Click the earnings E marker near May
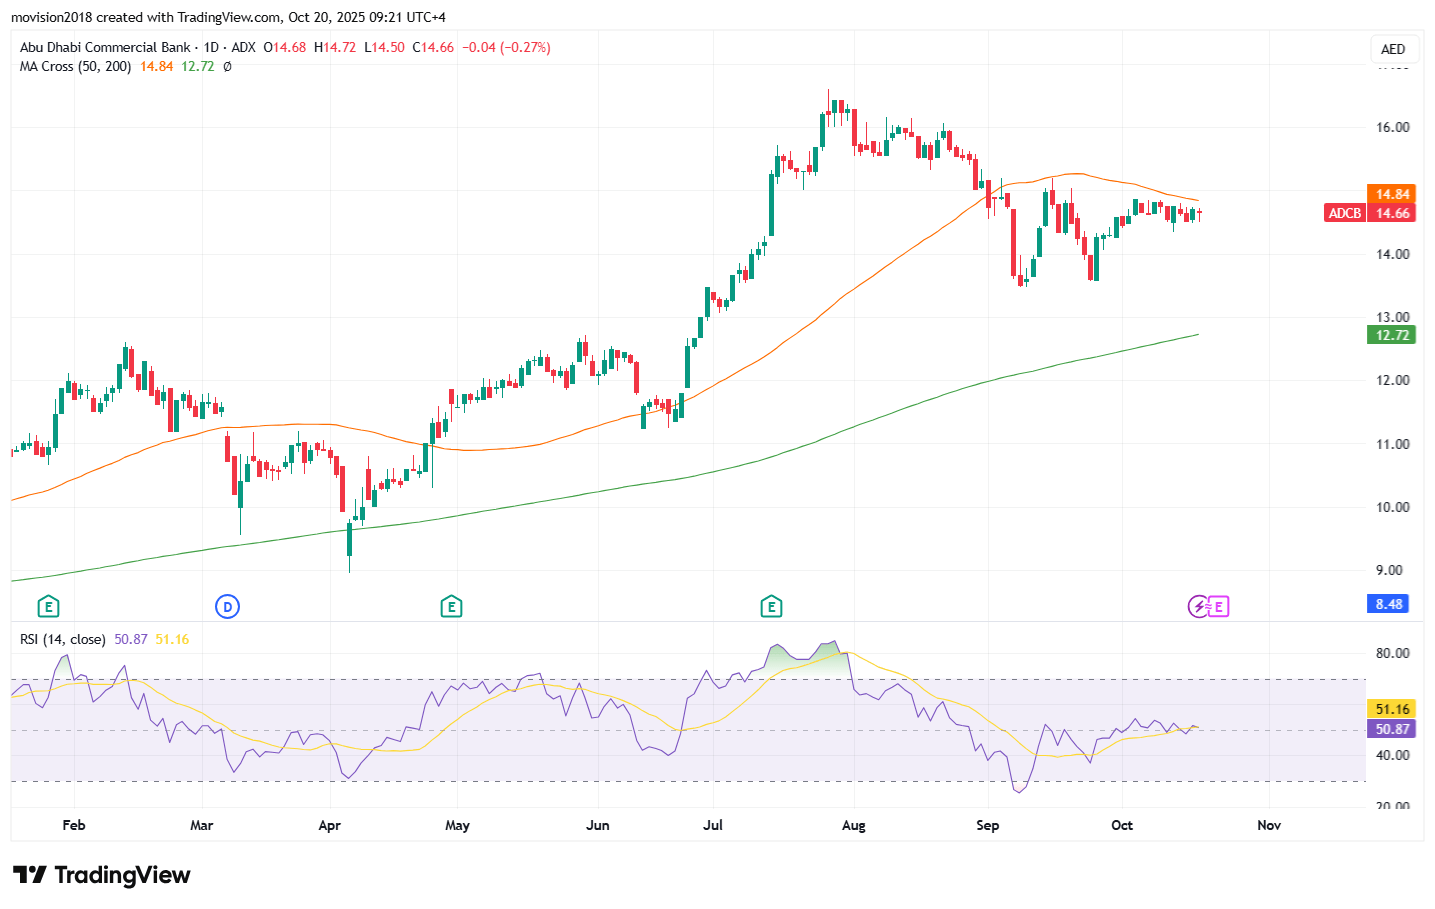The image size is (1435, 909). [x=451, y=606]
